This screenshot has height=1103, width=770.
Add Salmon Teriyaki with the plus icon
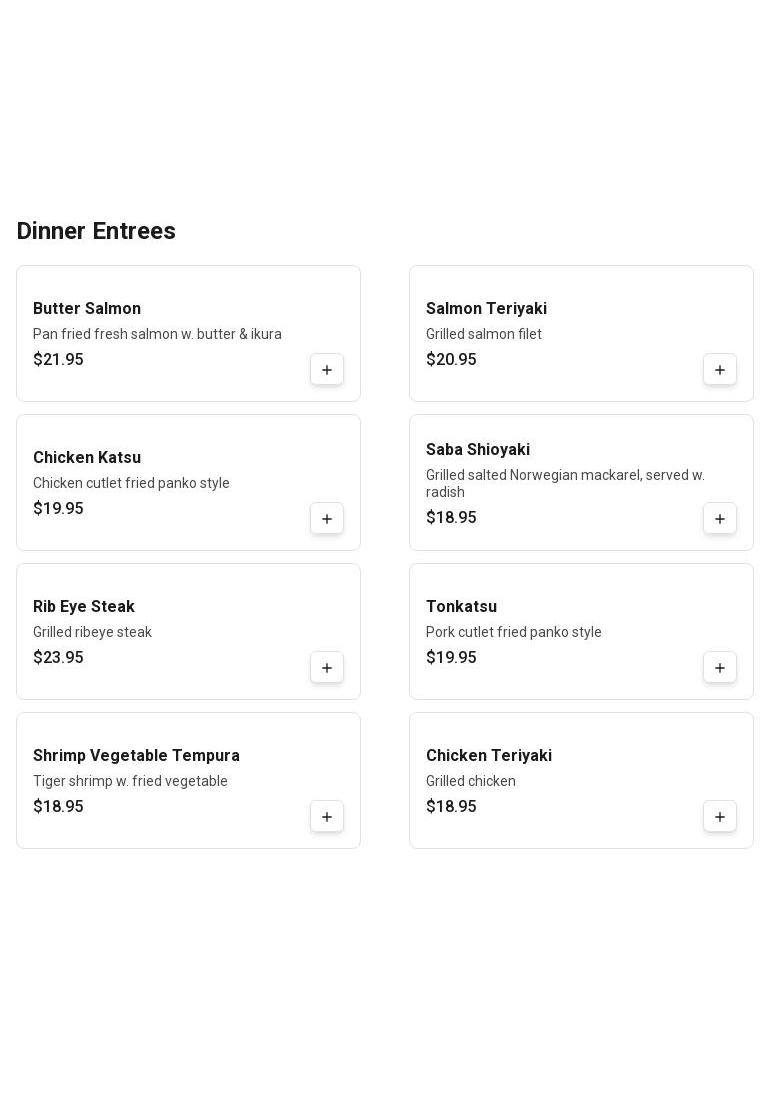(x=720, y=370)
